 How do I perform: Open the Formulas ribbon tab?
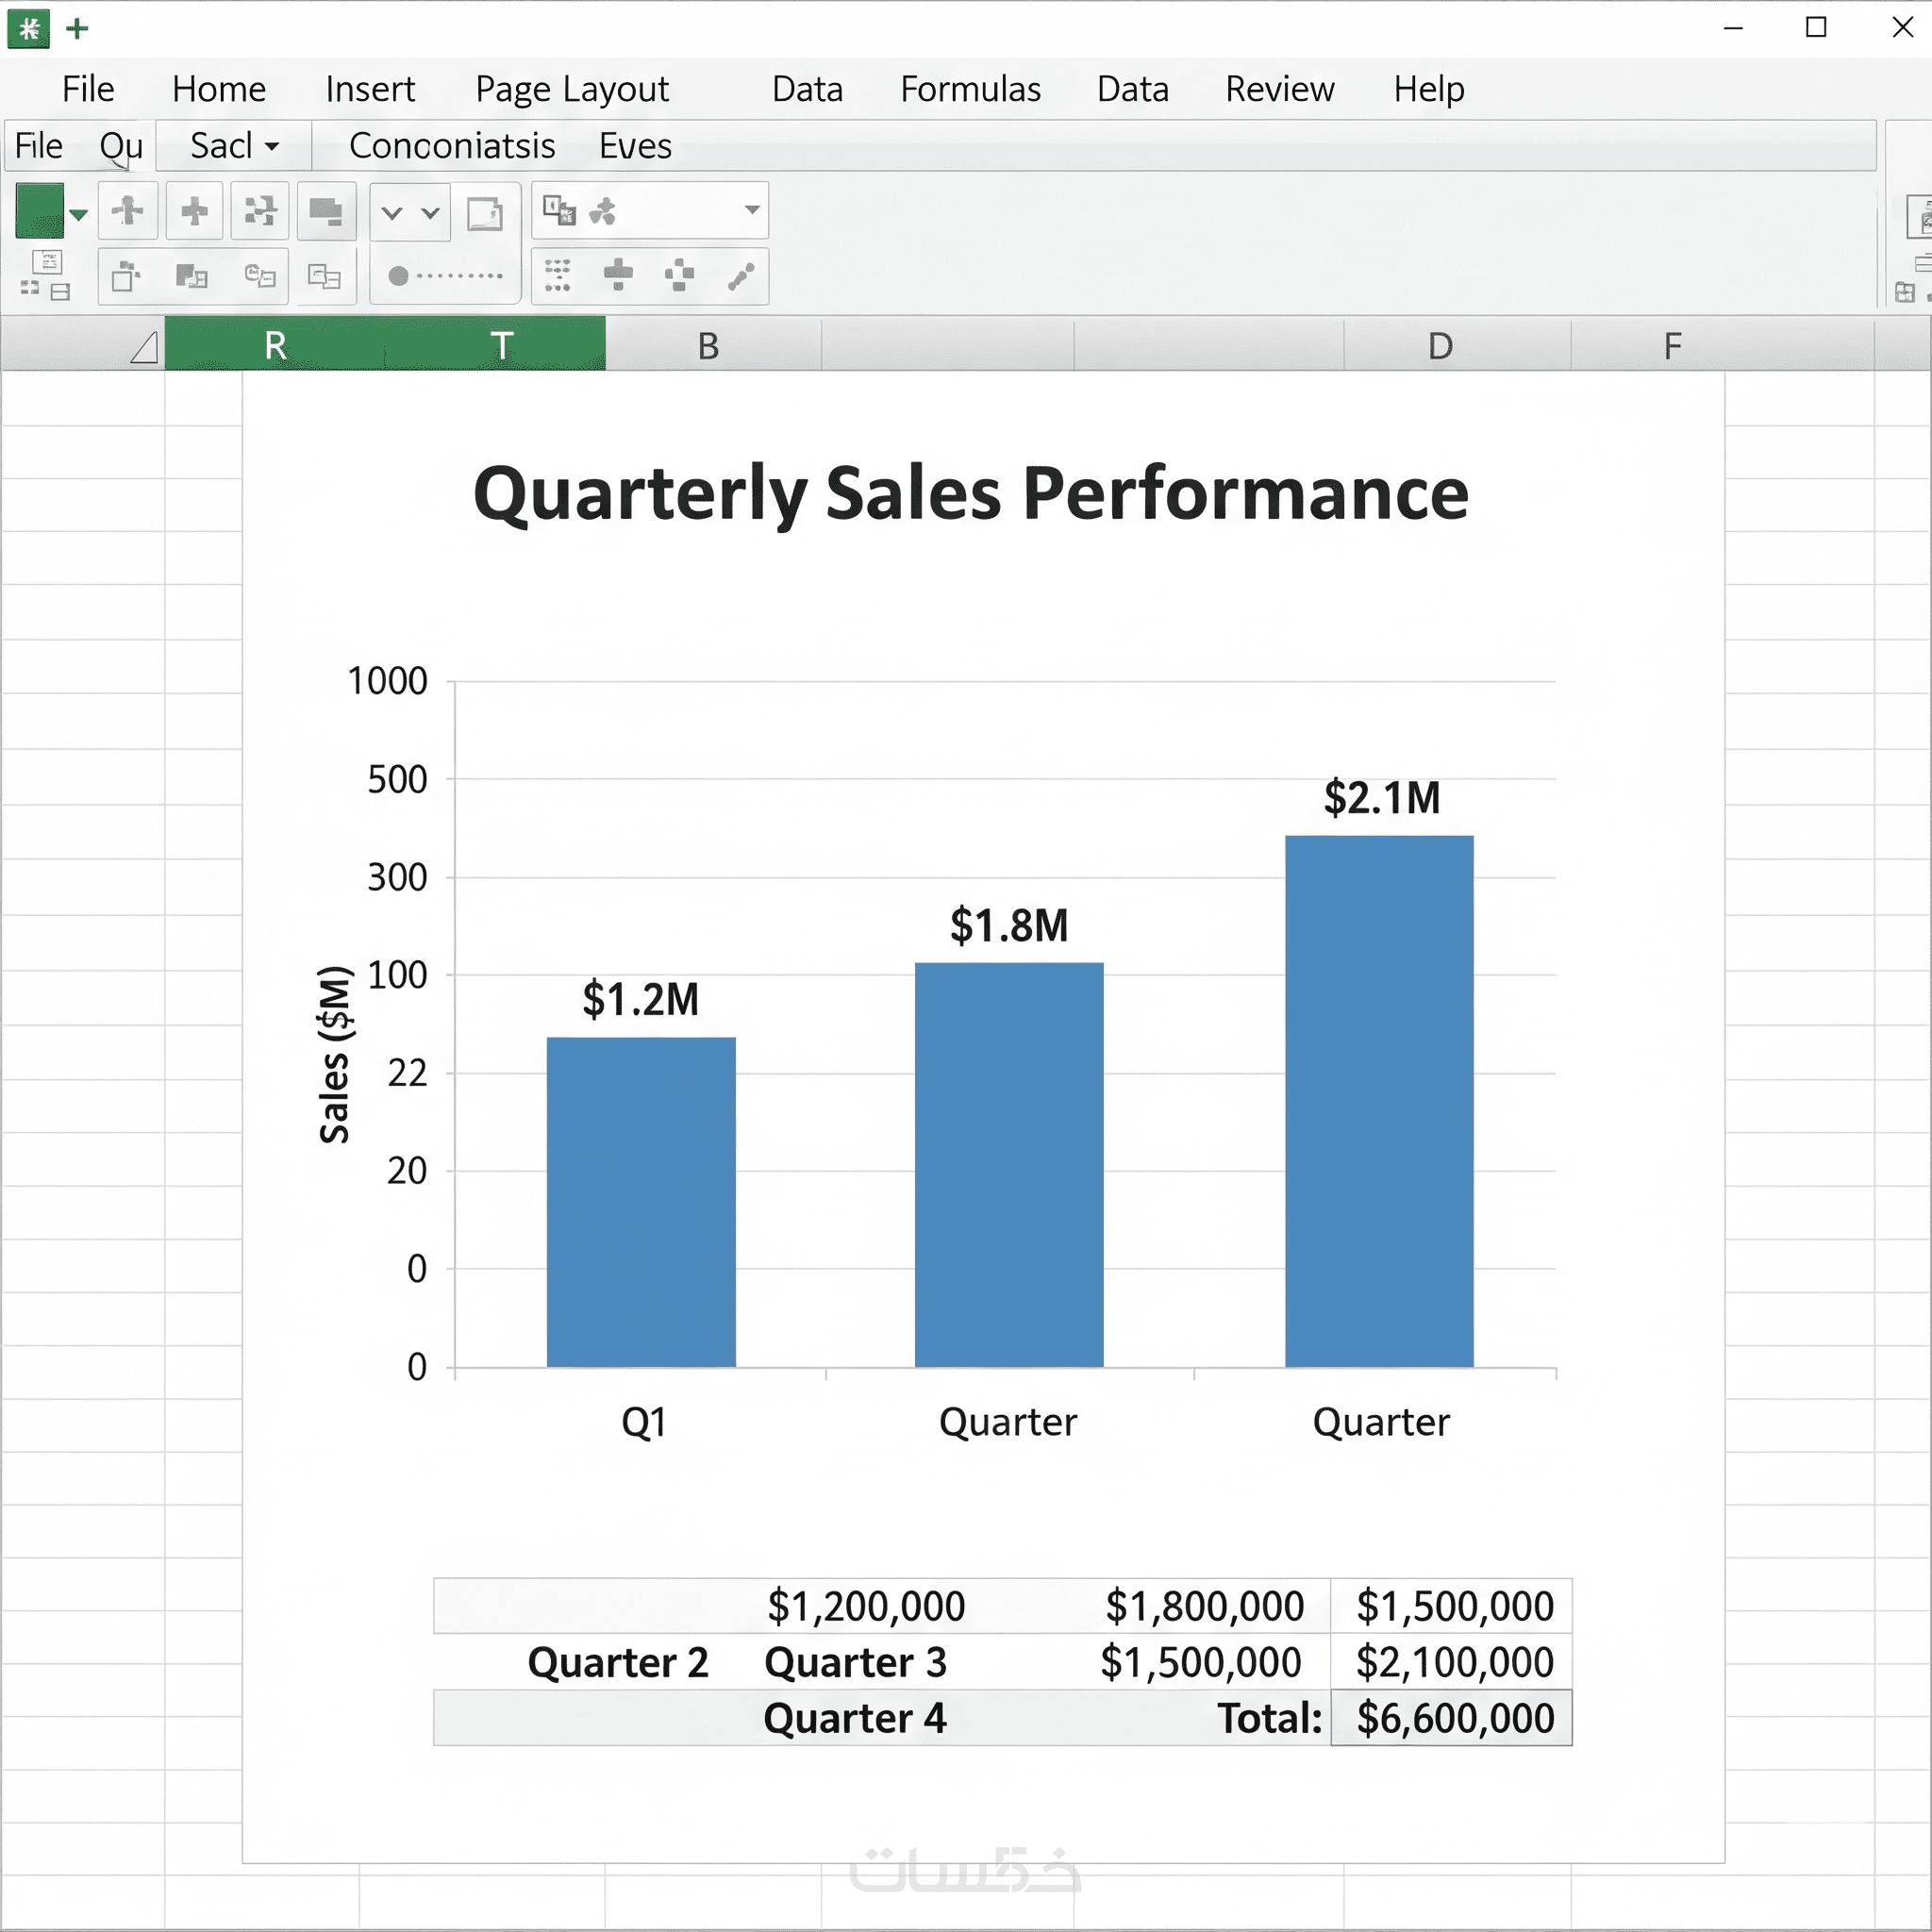(x=970, y=89)
